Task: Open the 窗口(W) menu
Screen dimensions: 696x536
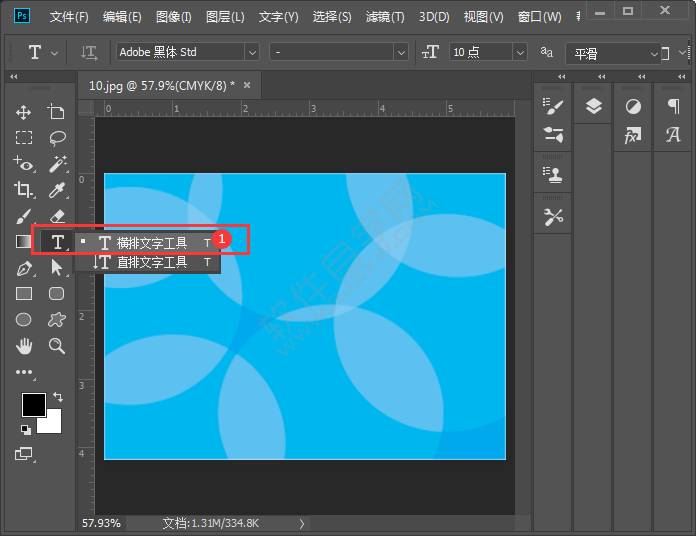Action: click(x=539, y=17)
